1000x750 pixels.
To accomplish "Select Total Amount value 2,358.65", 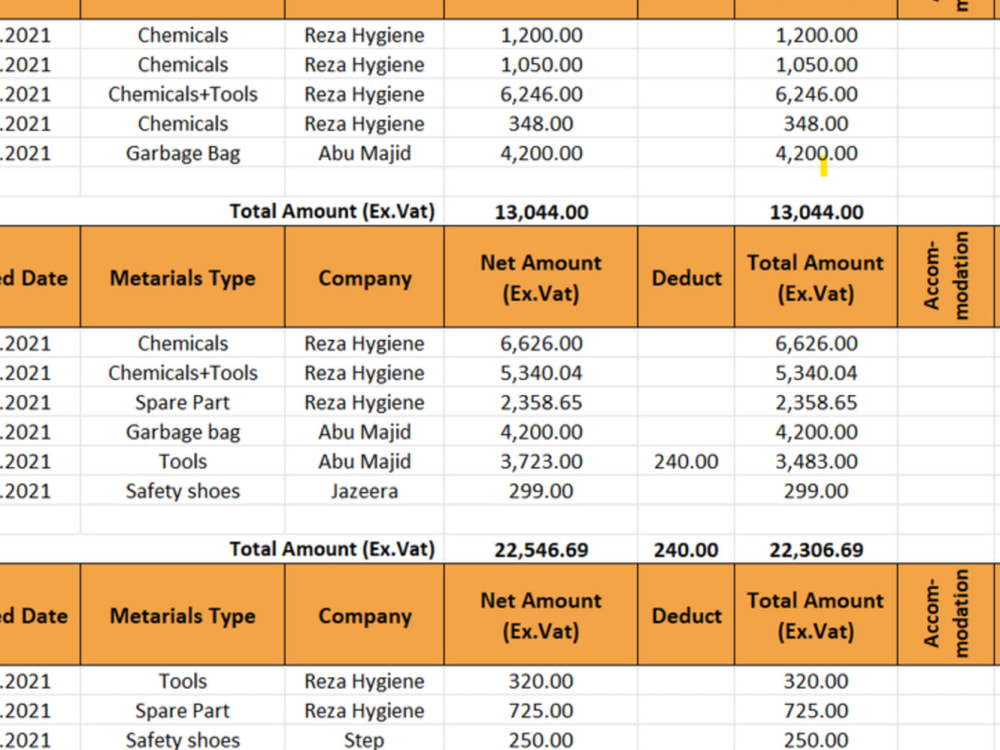I will point(816,402).
